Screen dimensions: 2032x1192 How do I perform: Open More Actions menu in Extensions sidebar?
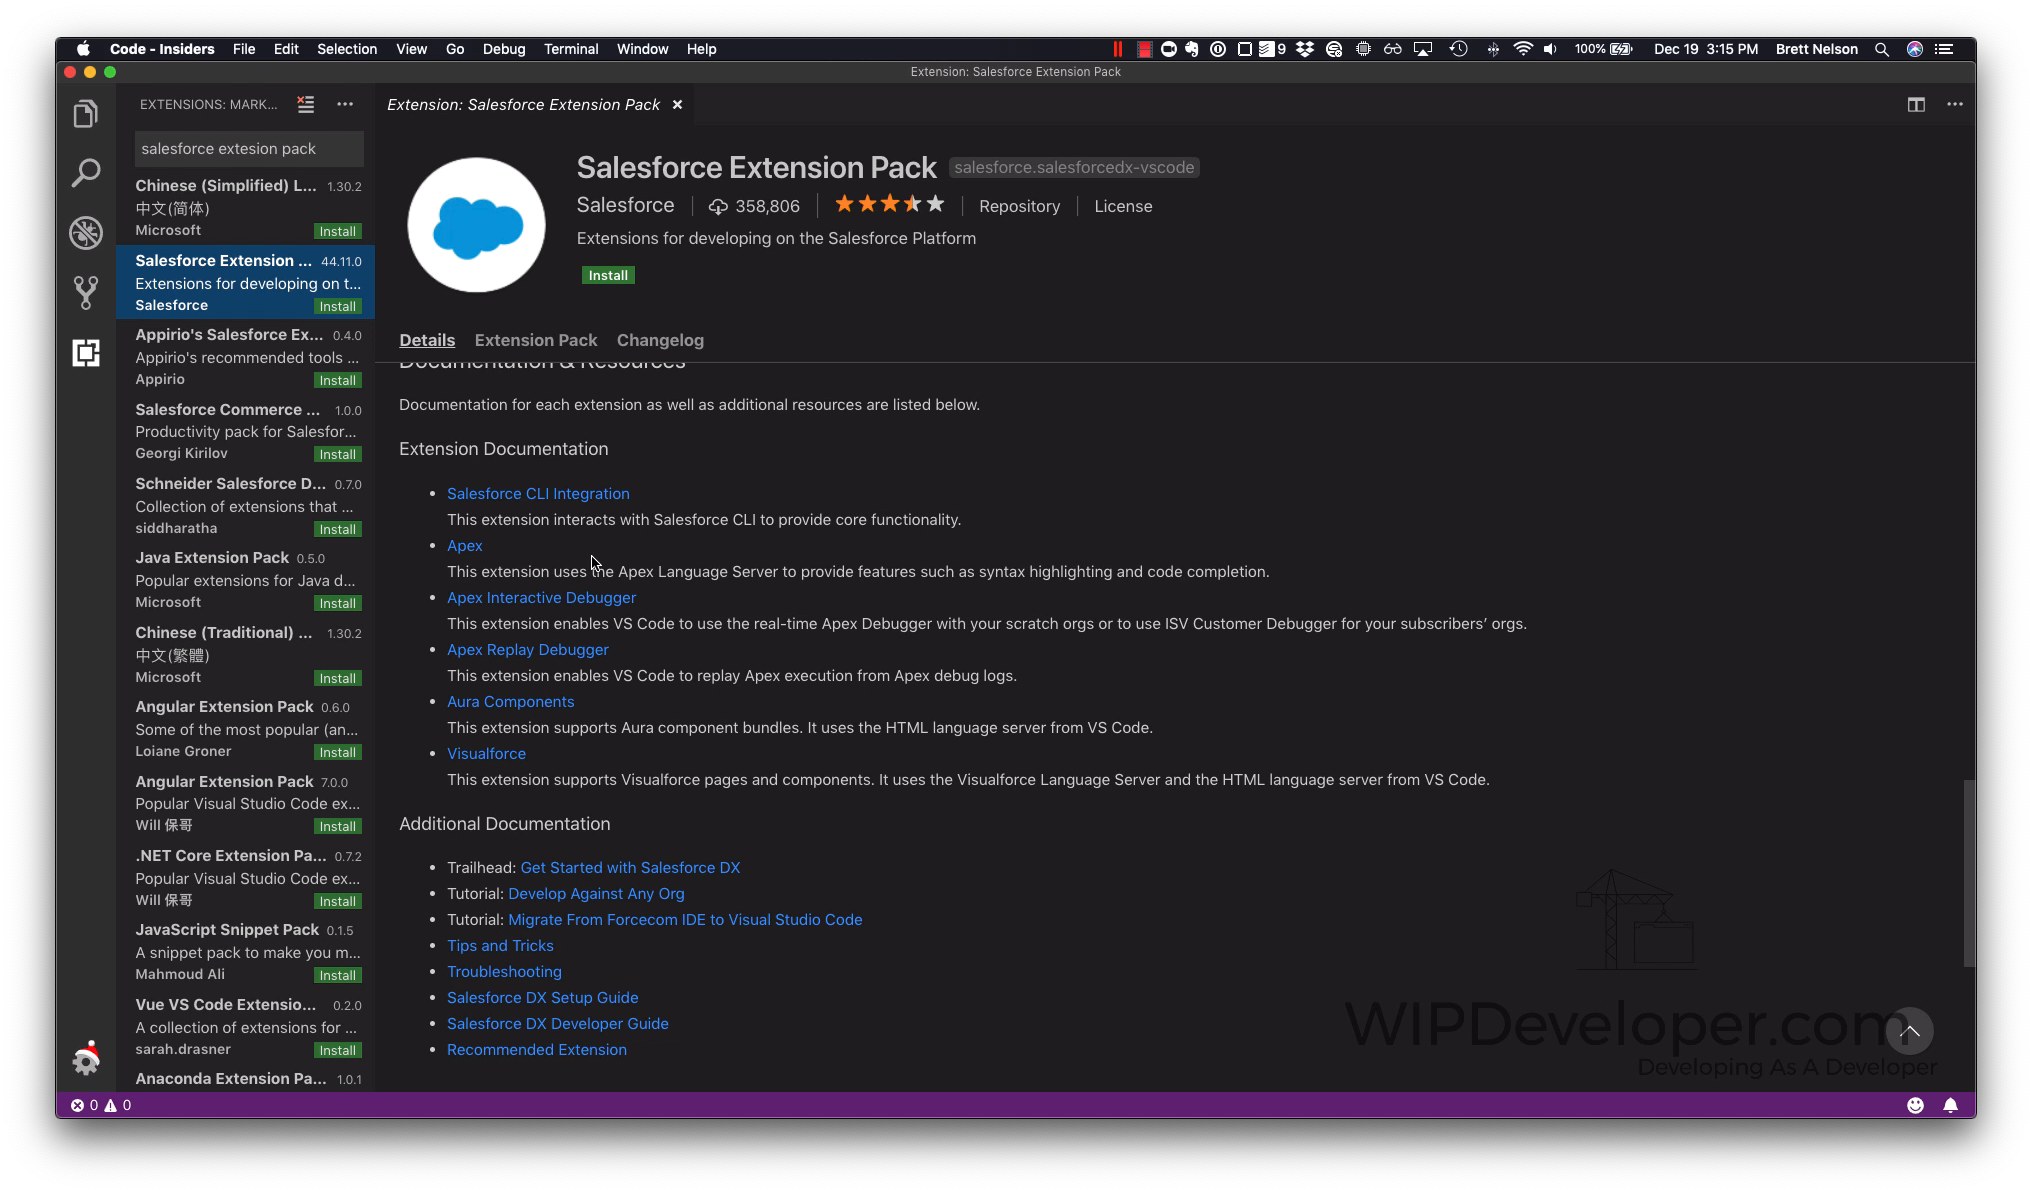345,104
